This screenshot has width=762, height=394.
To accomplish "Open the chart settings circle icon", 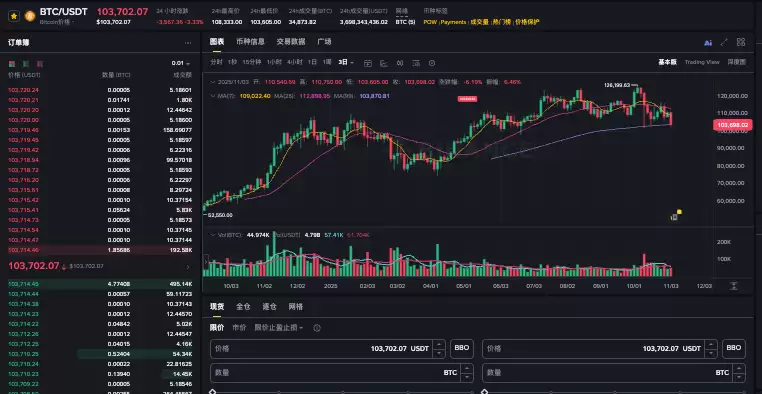I will 432,63.
